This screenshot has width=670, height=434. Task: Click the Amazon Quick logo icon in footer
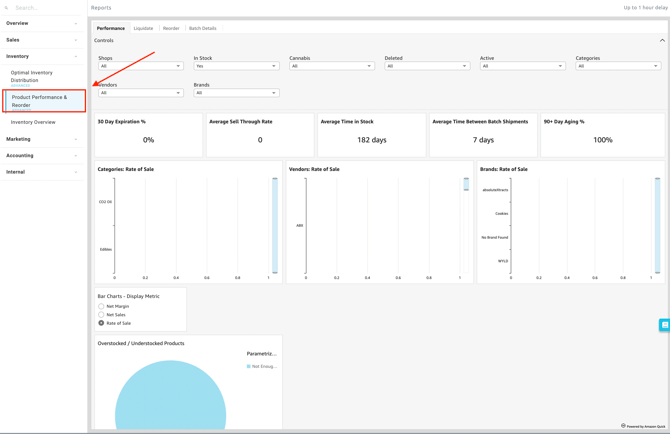623,426
